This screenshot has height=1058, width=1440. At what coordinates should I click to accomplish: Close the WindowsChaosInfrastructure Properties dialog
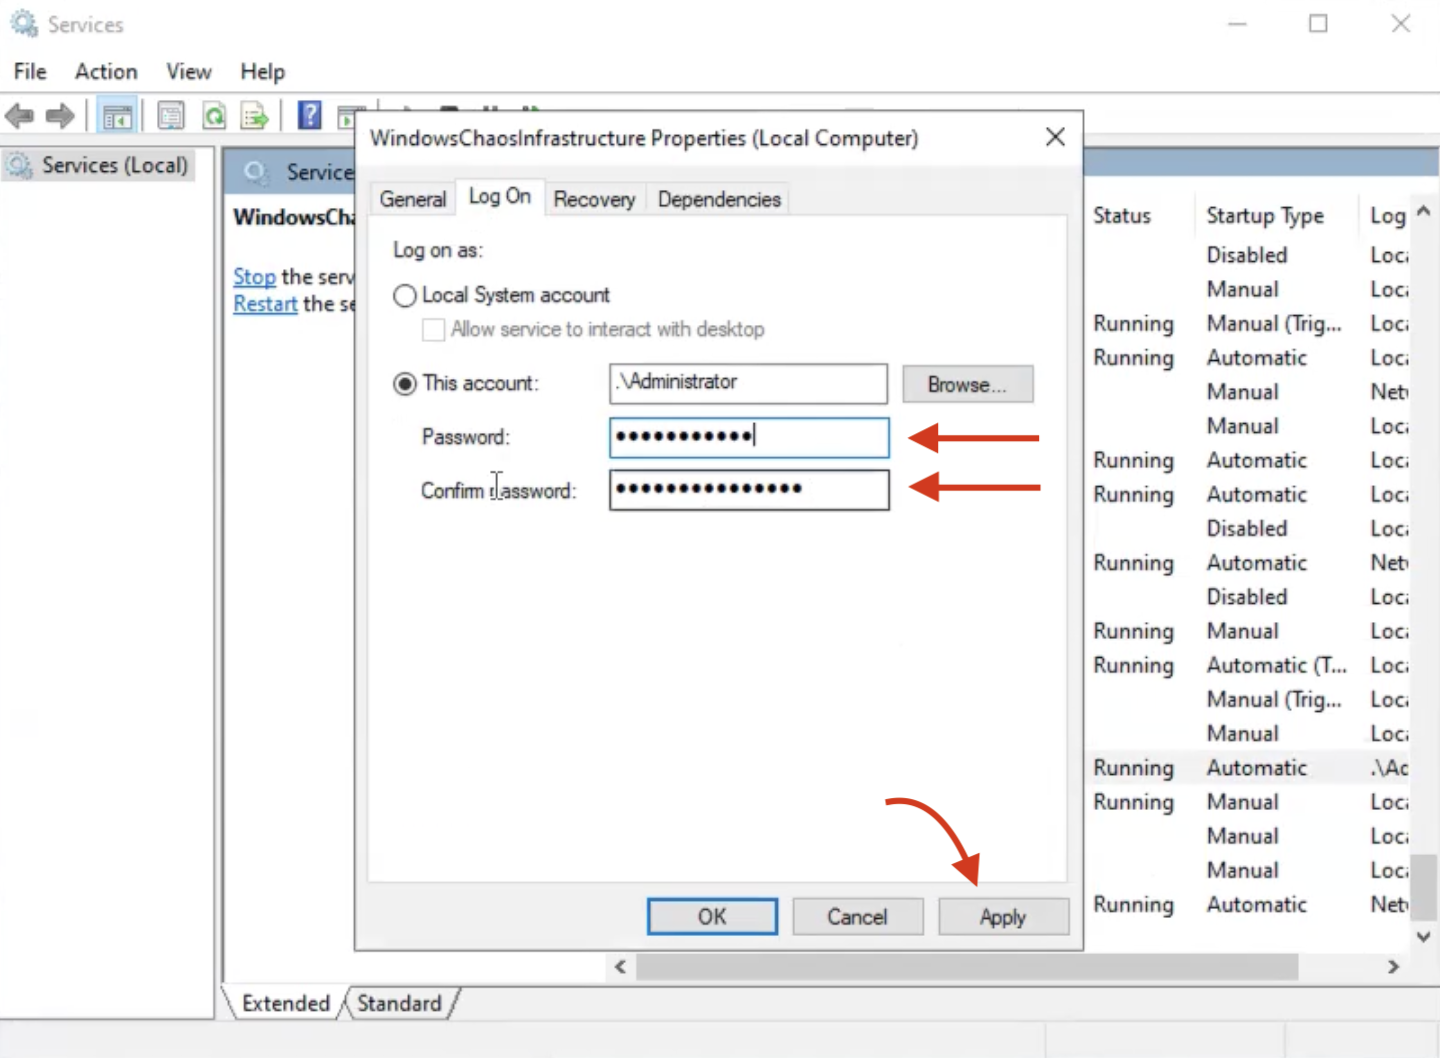[1055, 137]
